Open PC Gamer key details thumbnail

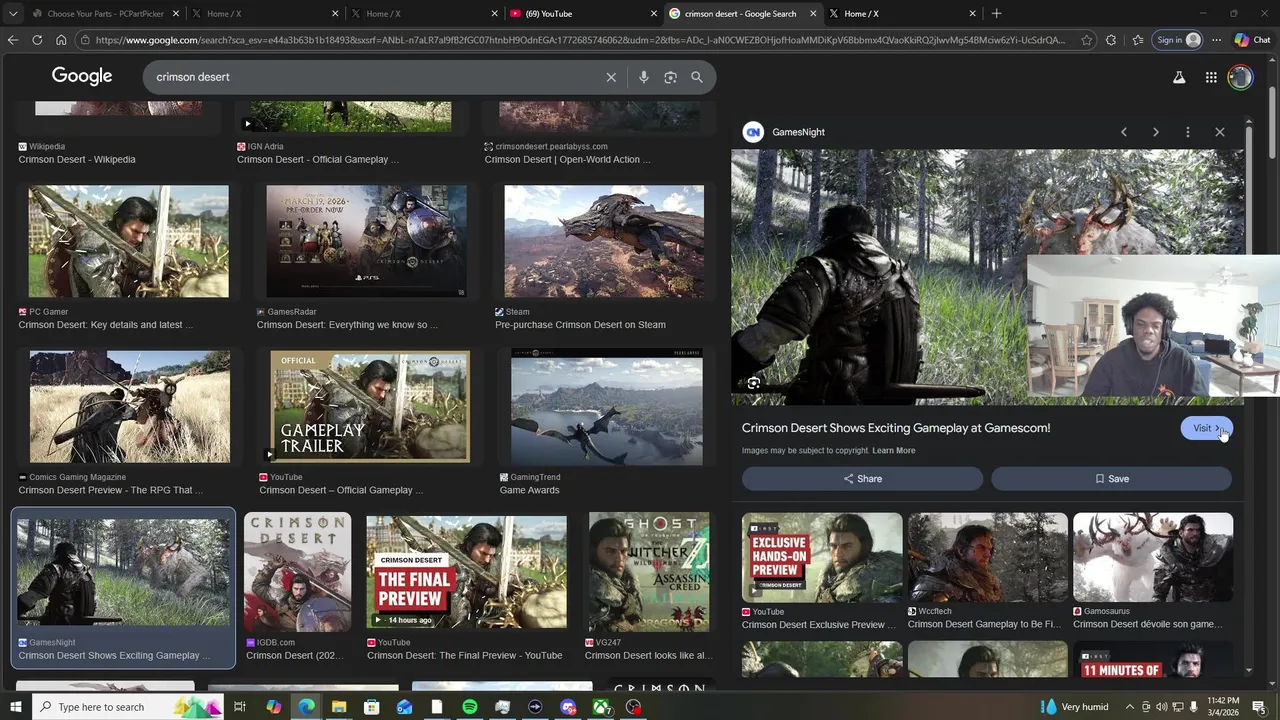click(x=128, y=241)
